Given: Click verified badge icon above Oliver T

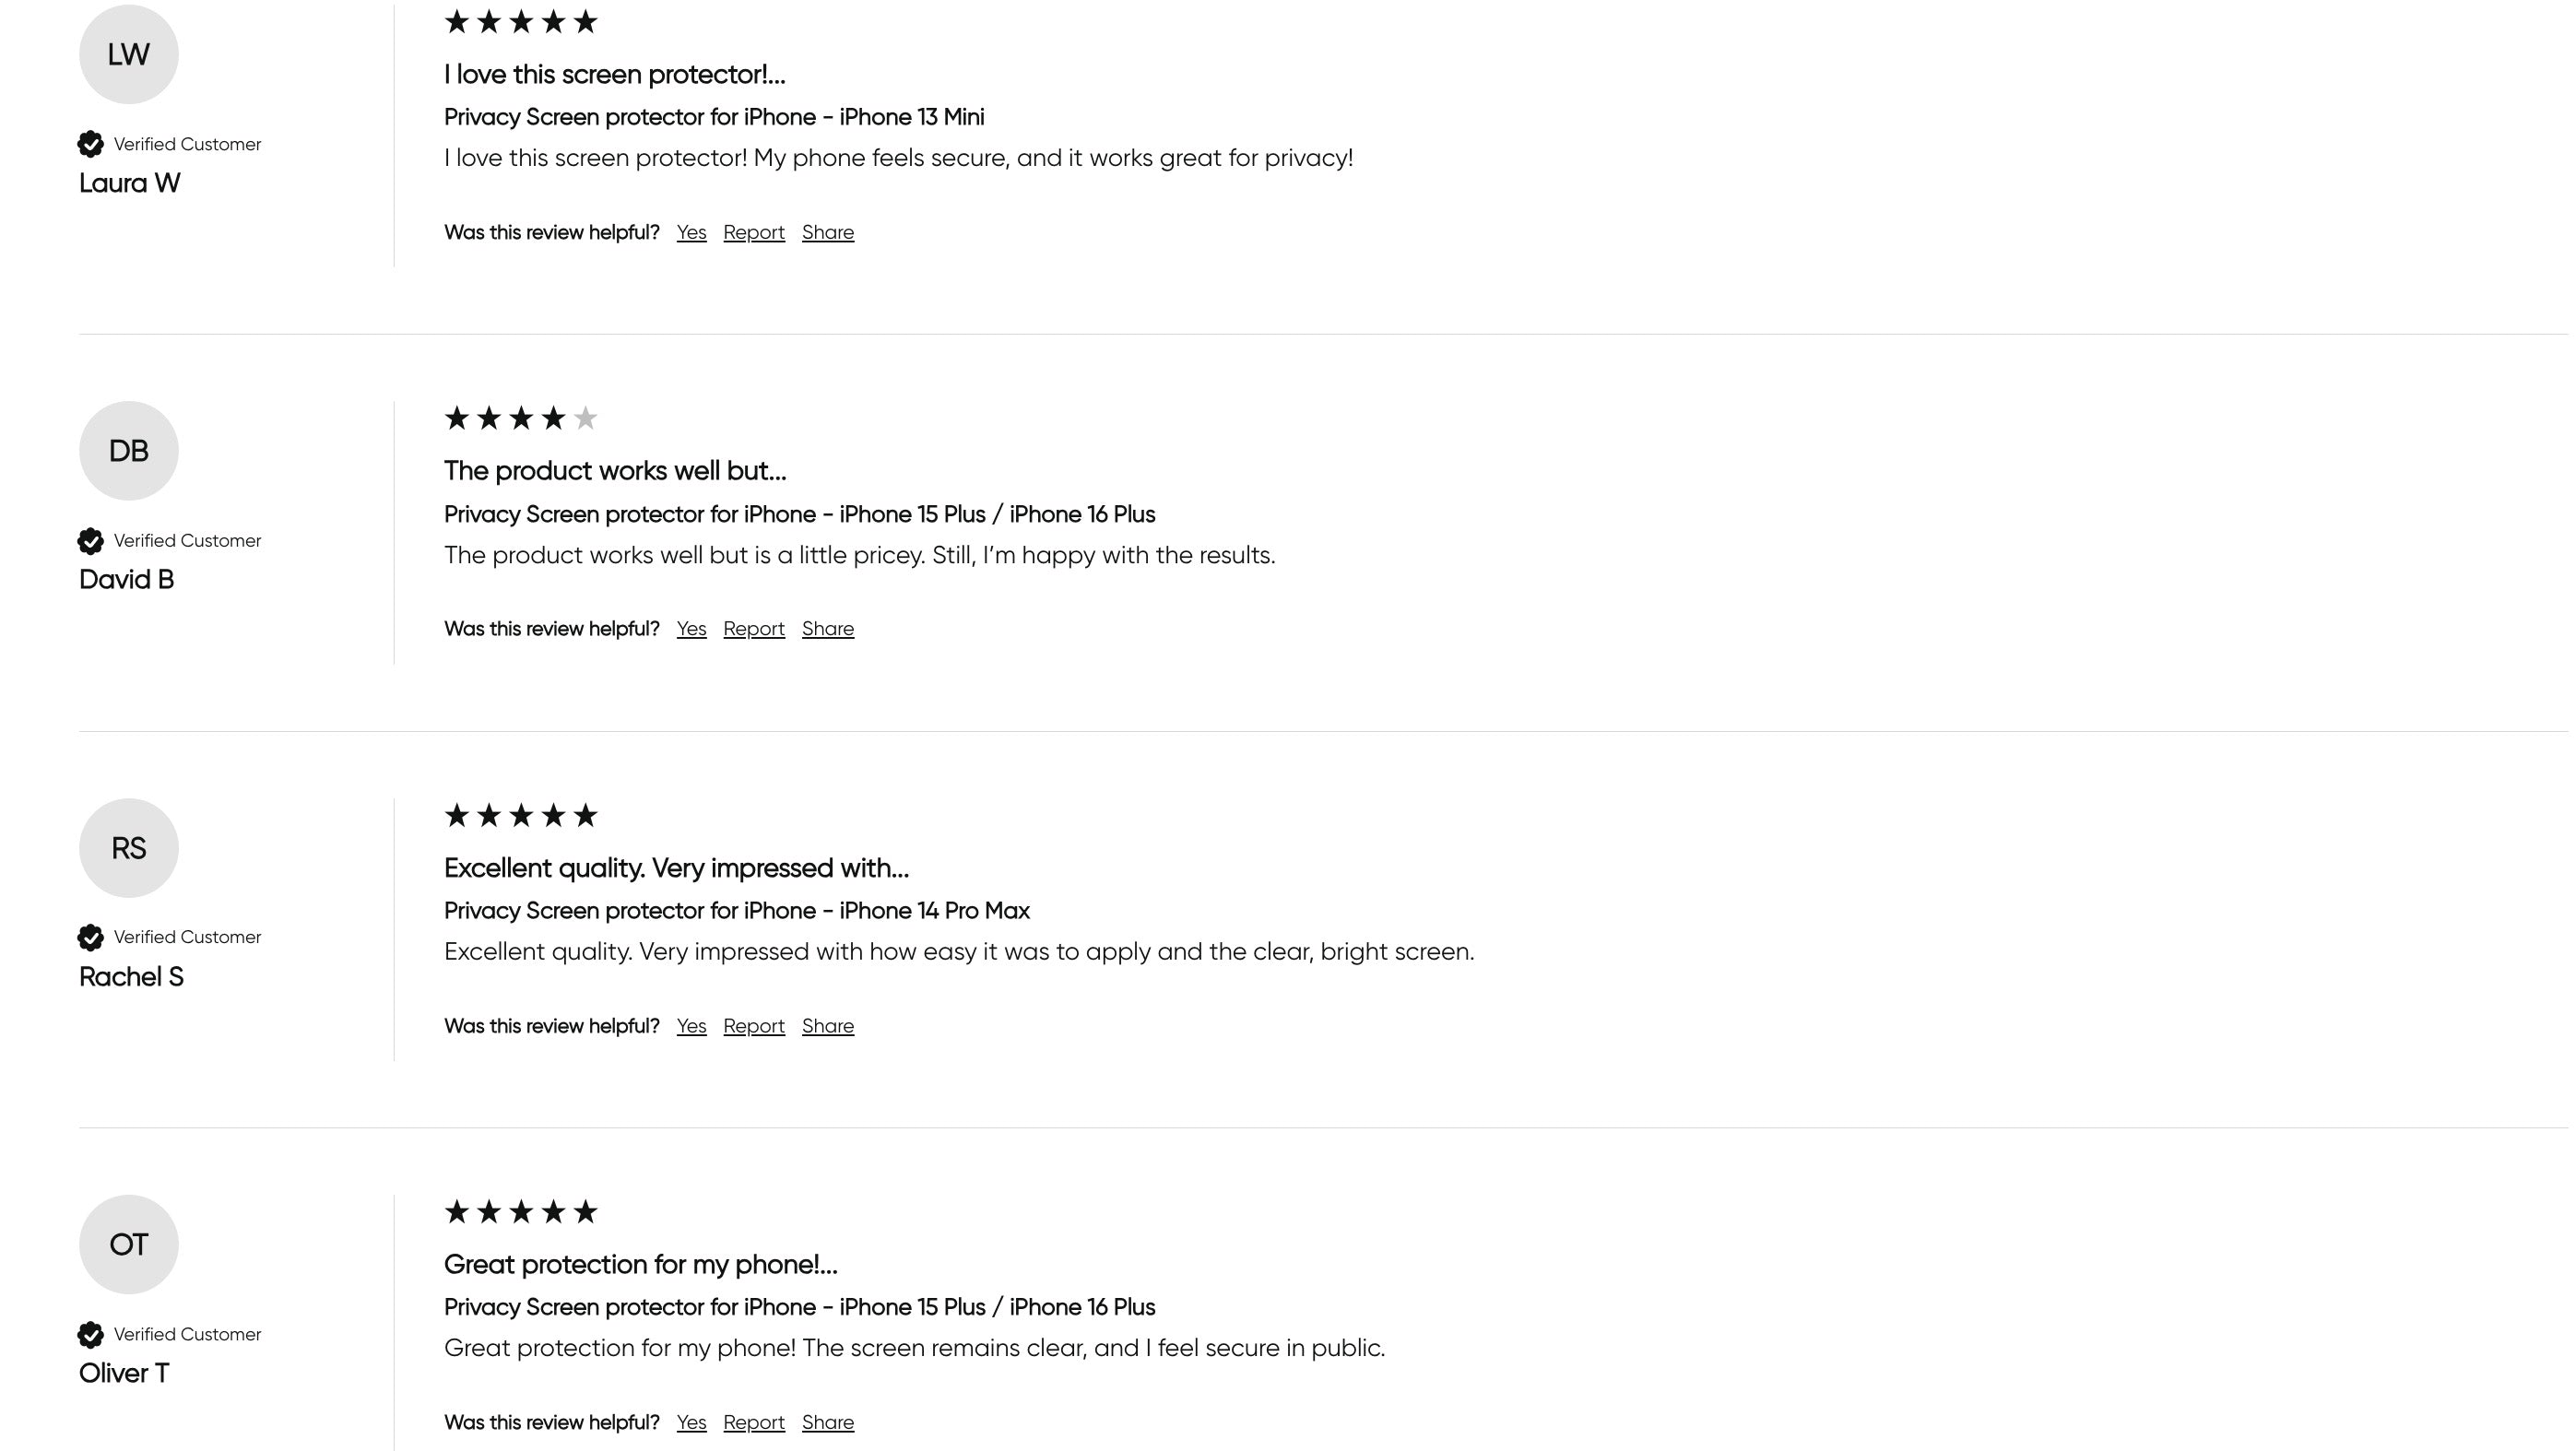Looking at the screenshot, I should [x=91, y=1334].
